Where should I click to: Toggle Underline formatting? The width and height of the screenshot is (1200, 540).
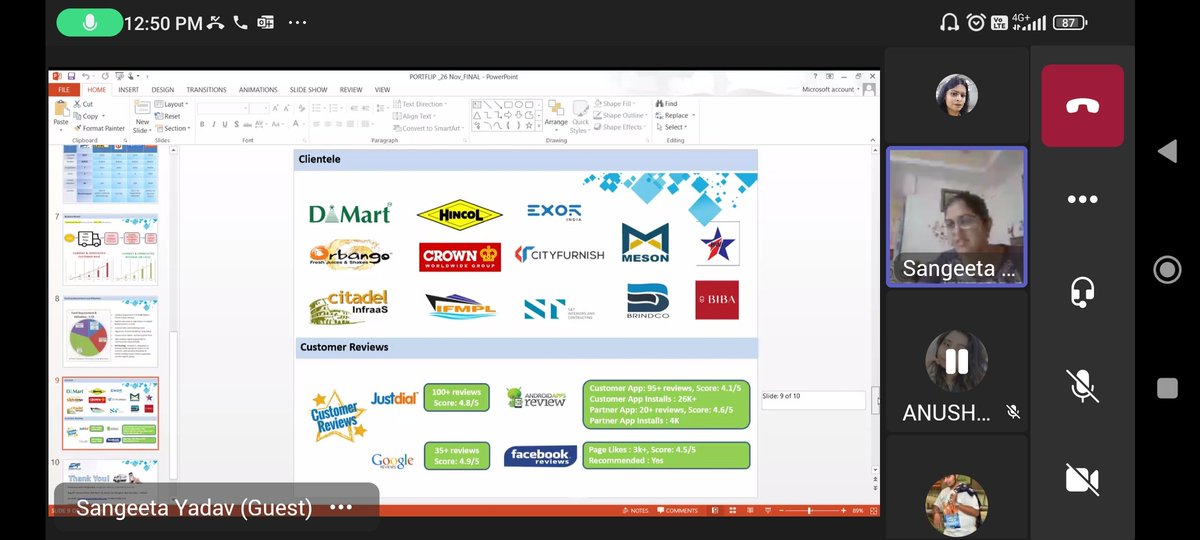[x=223, y=124]
